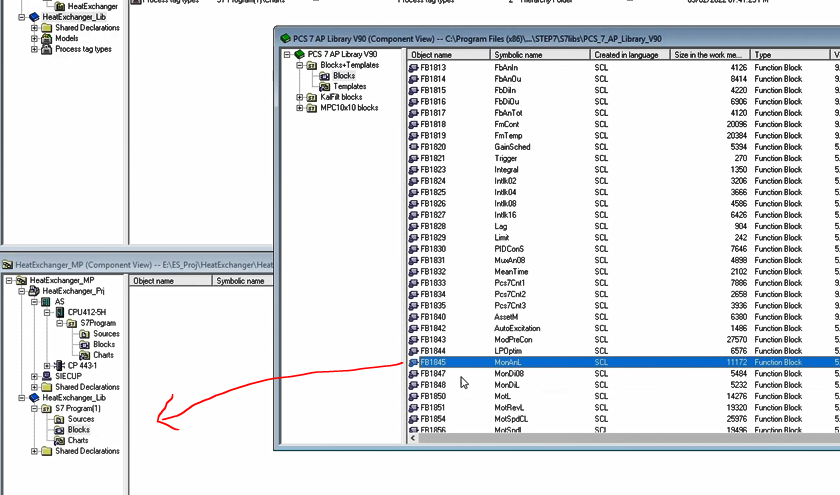Click Models icon in upper project tree
The image size is (840, 495).
[47, 39]
